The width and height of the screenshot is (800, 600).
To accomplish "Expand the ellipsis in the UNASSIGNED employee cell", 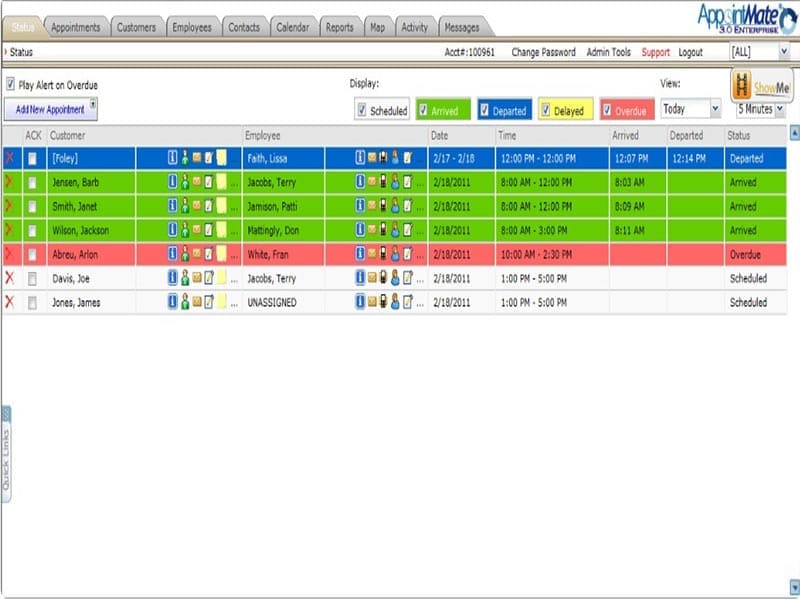I will (420, 304).
